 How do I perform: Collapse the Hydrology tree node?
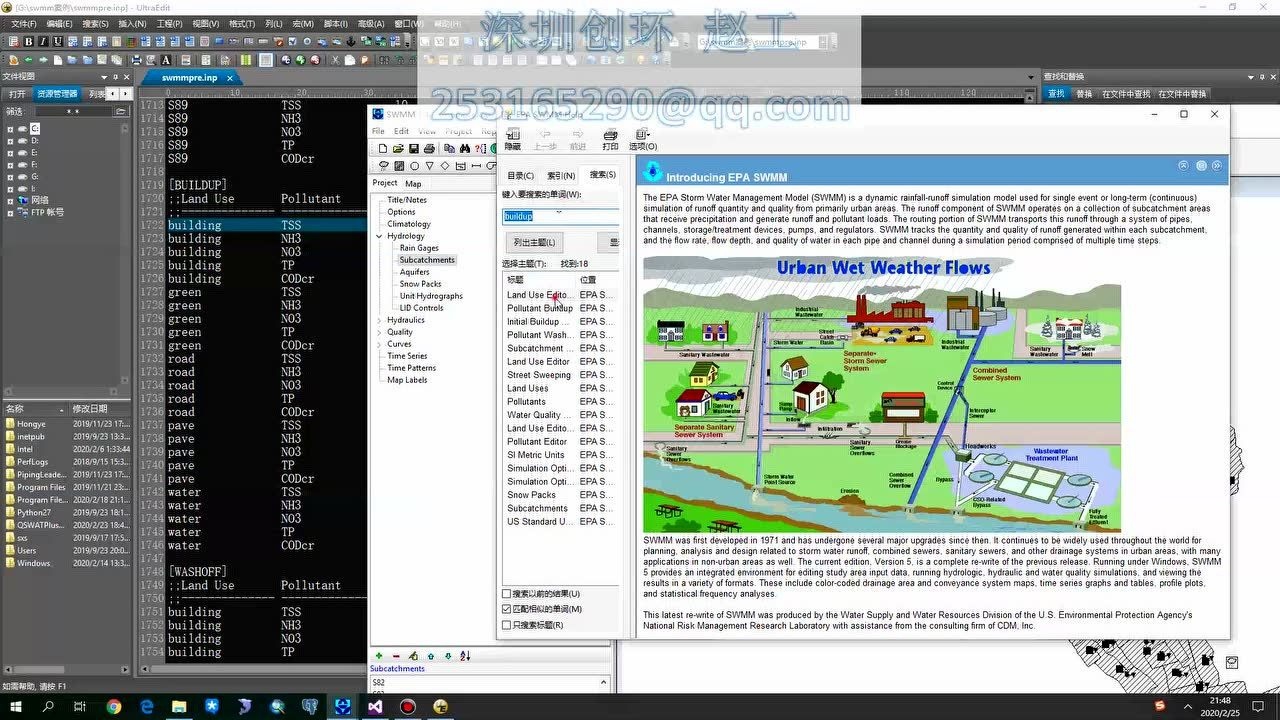[379, 236]
